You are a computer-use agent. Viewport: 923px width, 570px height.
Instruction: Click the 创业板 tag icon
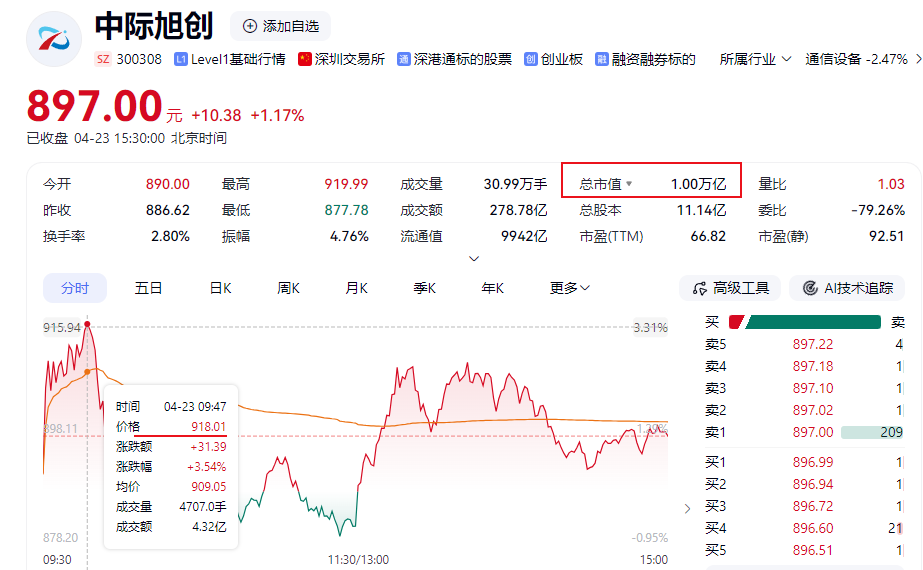pos(531,60)
